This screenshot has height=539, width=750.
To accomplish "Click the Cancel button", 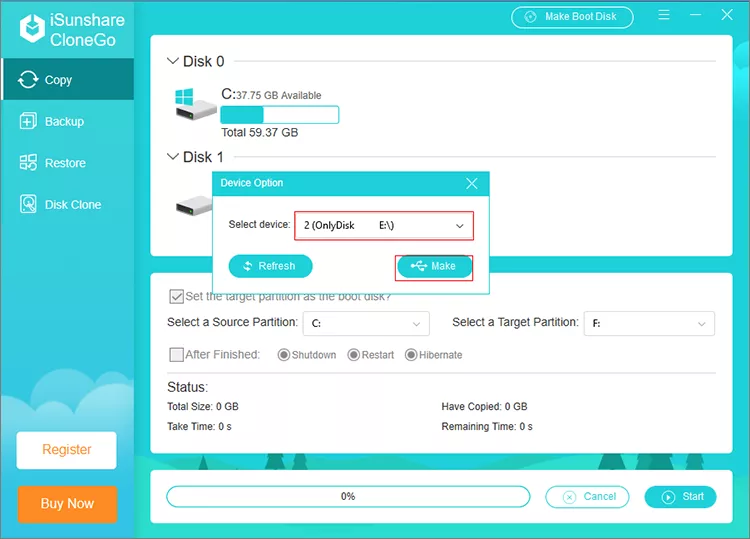I will click(587, 497).
